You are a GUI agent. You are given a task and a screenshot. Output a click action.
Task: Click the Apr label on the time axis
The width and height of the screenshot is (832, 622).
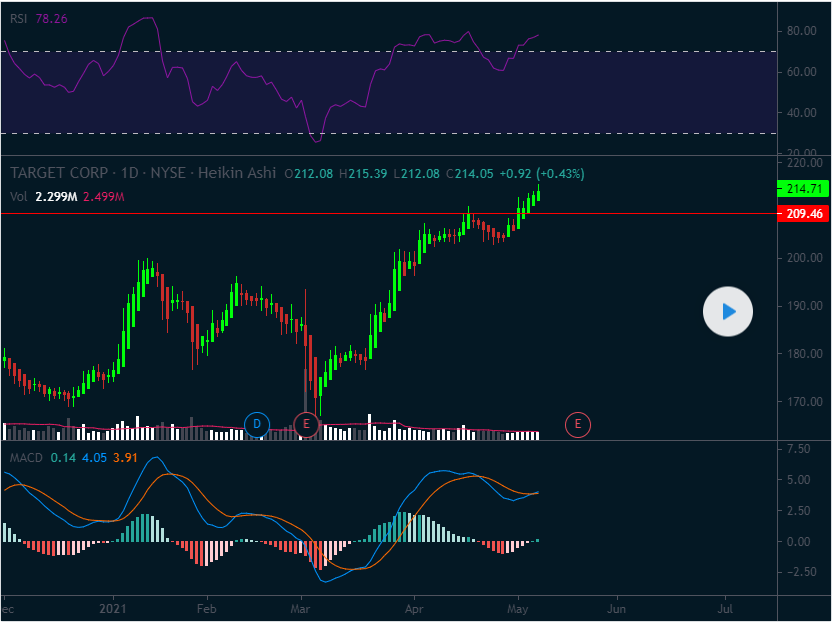(x=413, y=608)
